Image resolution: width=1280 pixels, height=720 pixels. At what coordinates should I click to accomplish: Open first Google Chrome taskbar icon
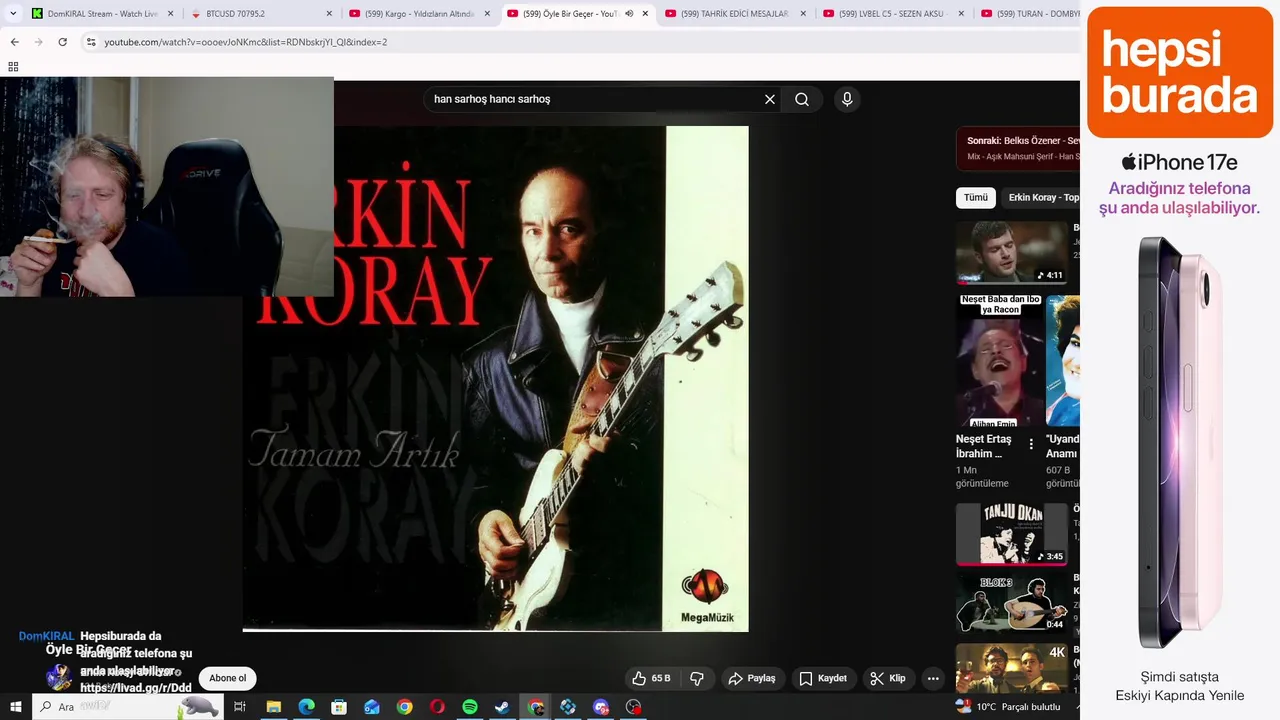404,707
